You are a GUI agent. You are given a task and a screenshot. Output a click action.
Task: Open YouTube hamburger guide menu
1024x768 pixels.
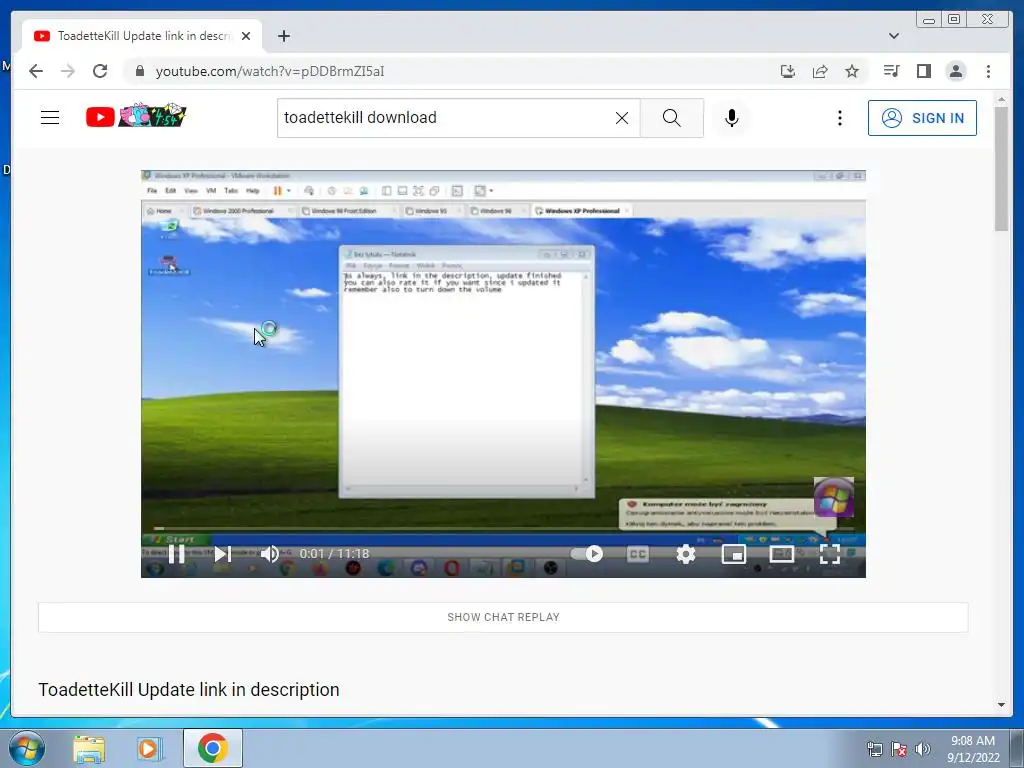click(50, 118)
